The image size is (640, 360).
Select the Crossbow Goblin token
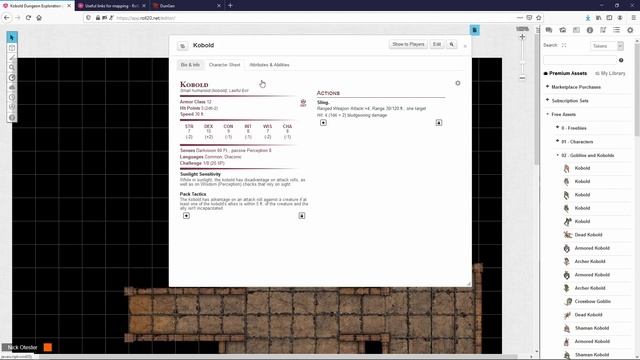[592, 301]
